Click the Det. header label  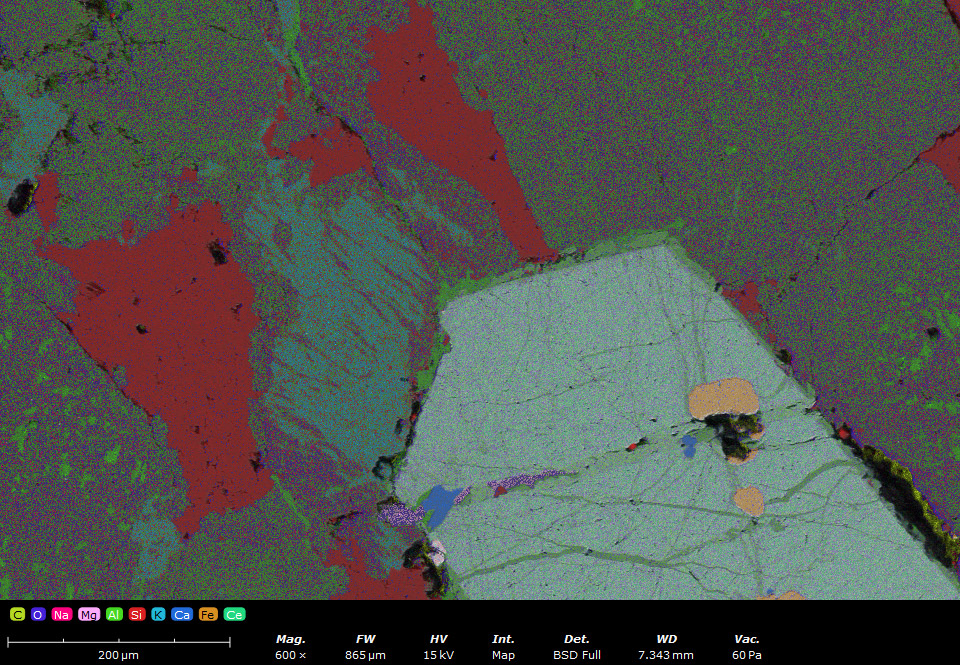577,639
